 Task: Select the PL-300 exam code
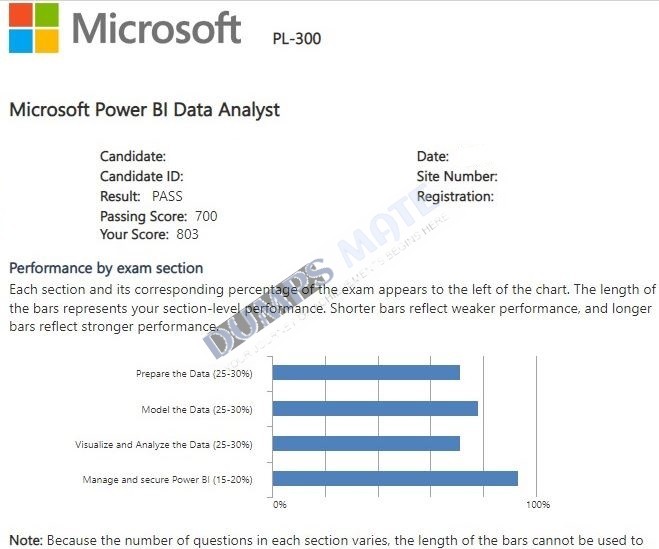[297, 39]
